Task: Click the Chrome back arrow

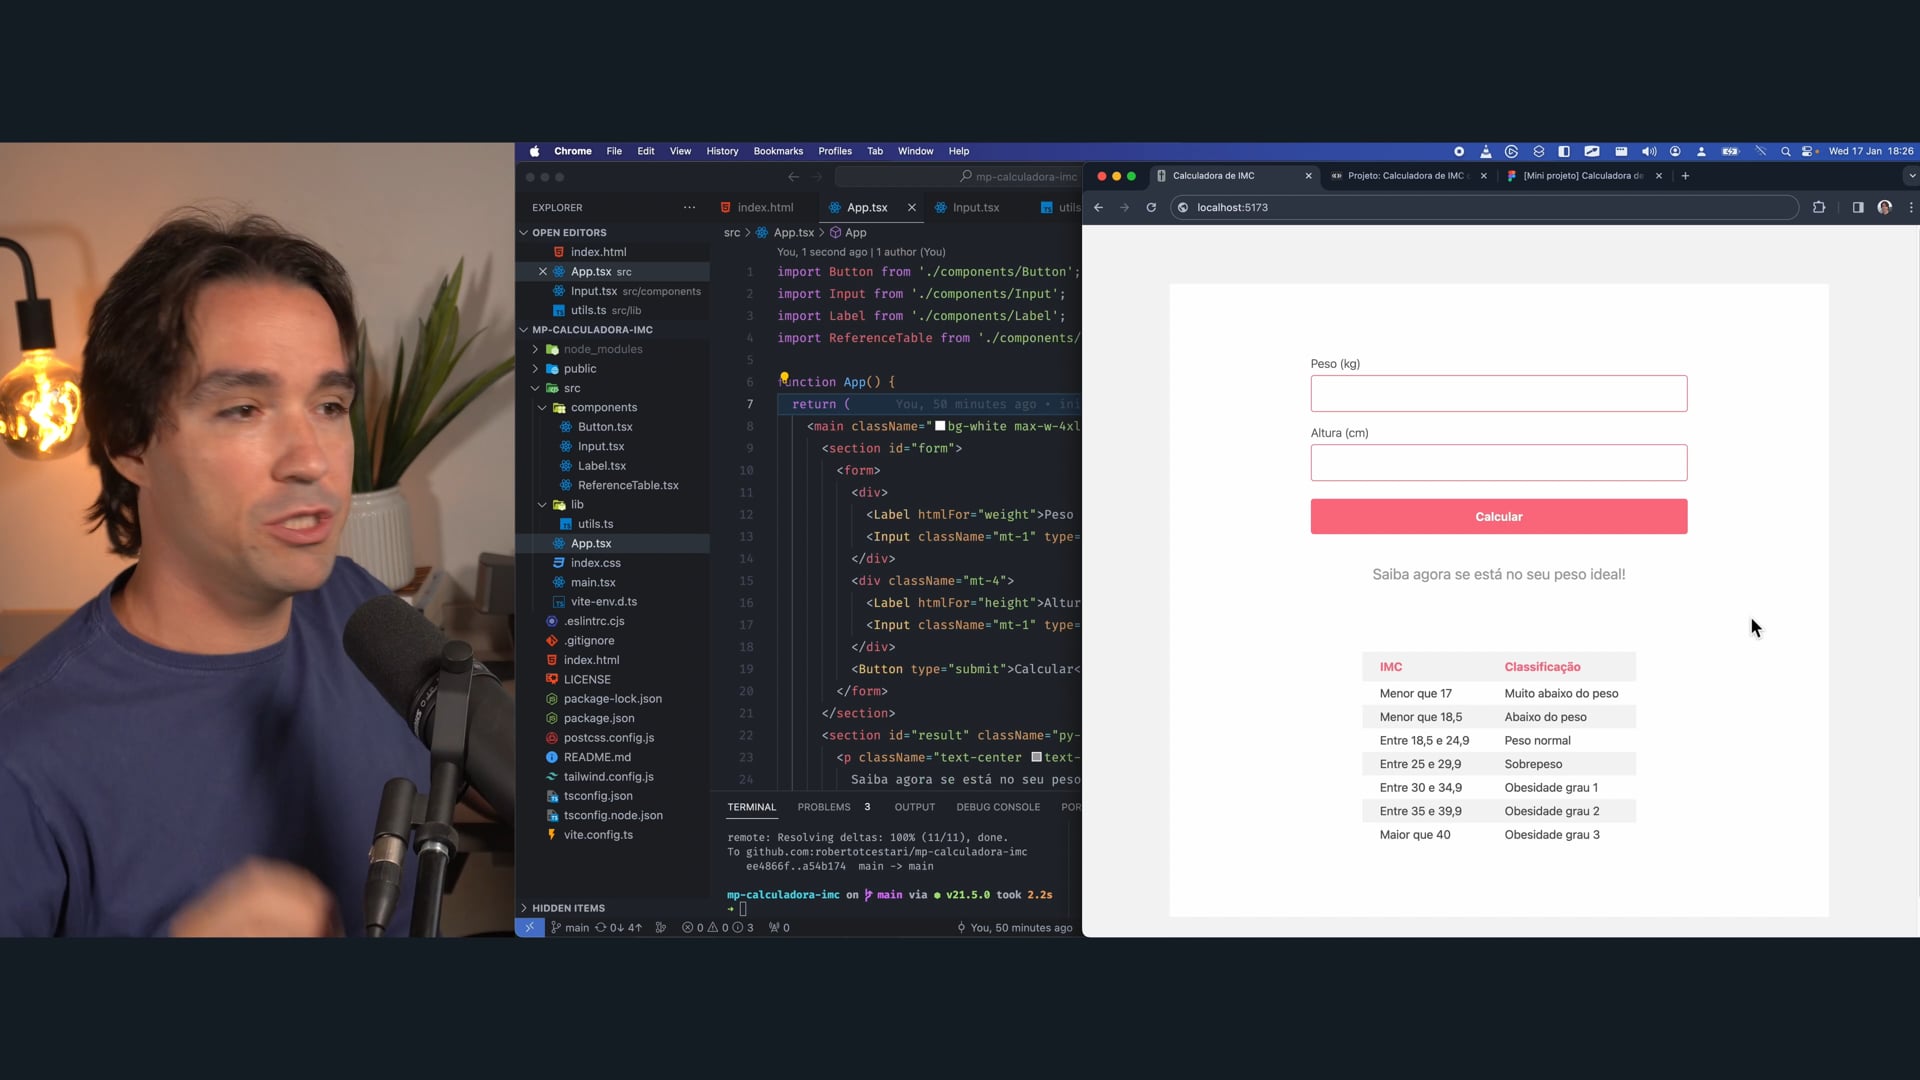Action: pyautogui.click(x=1098, y=208)
